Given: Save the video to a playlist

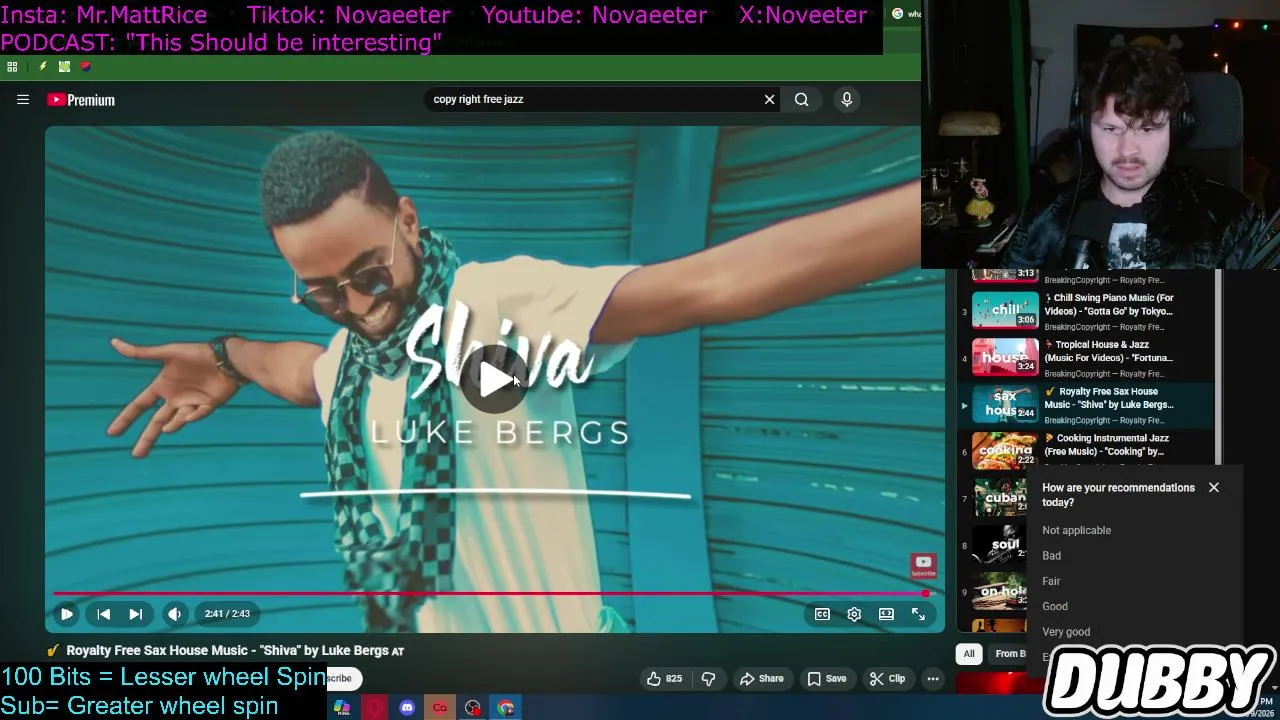Looking at the screenshot, I should (x=826, y=678).
